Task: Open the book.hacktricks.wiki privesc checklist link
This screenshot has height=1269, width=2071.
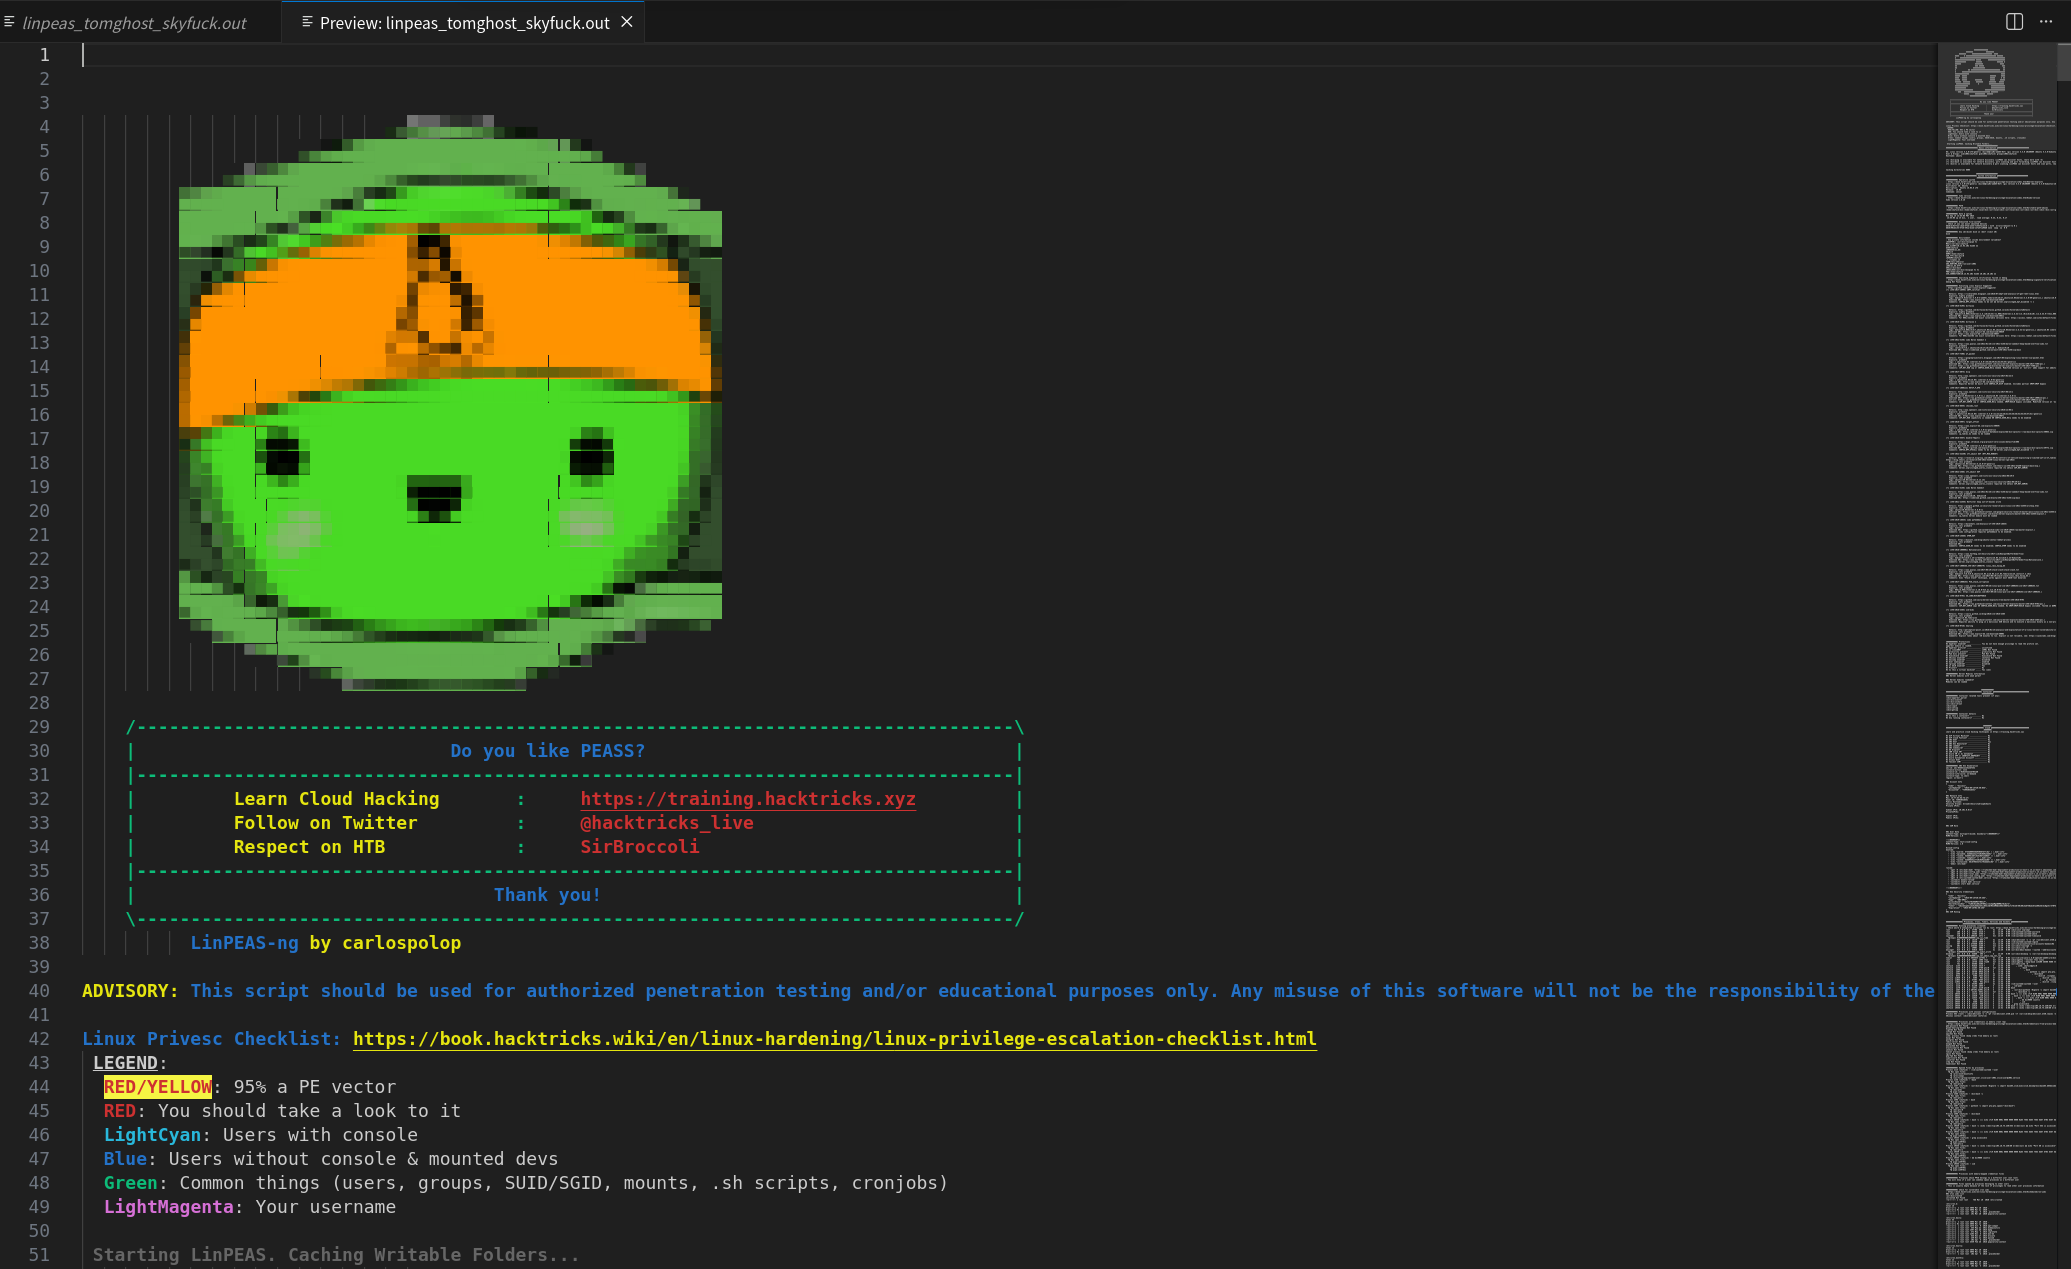Action: (x=834, y=1038)
